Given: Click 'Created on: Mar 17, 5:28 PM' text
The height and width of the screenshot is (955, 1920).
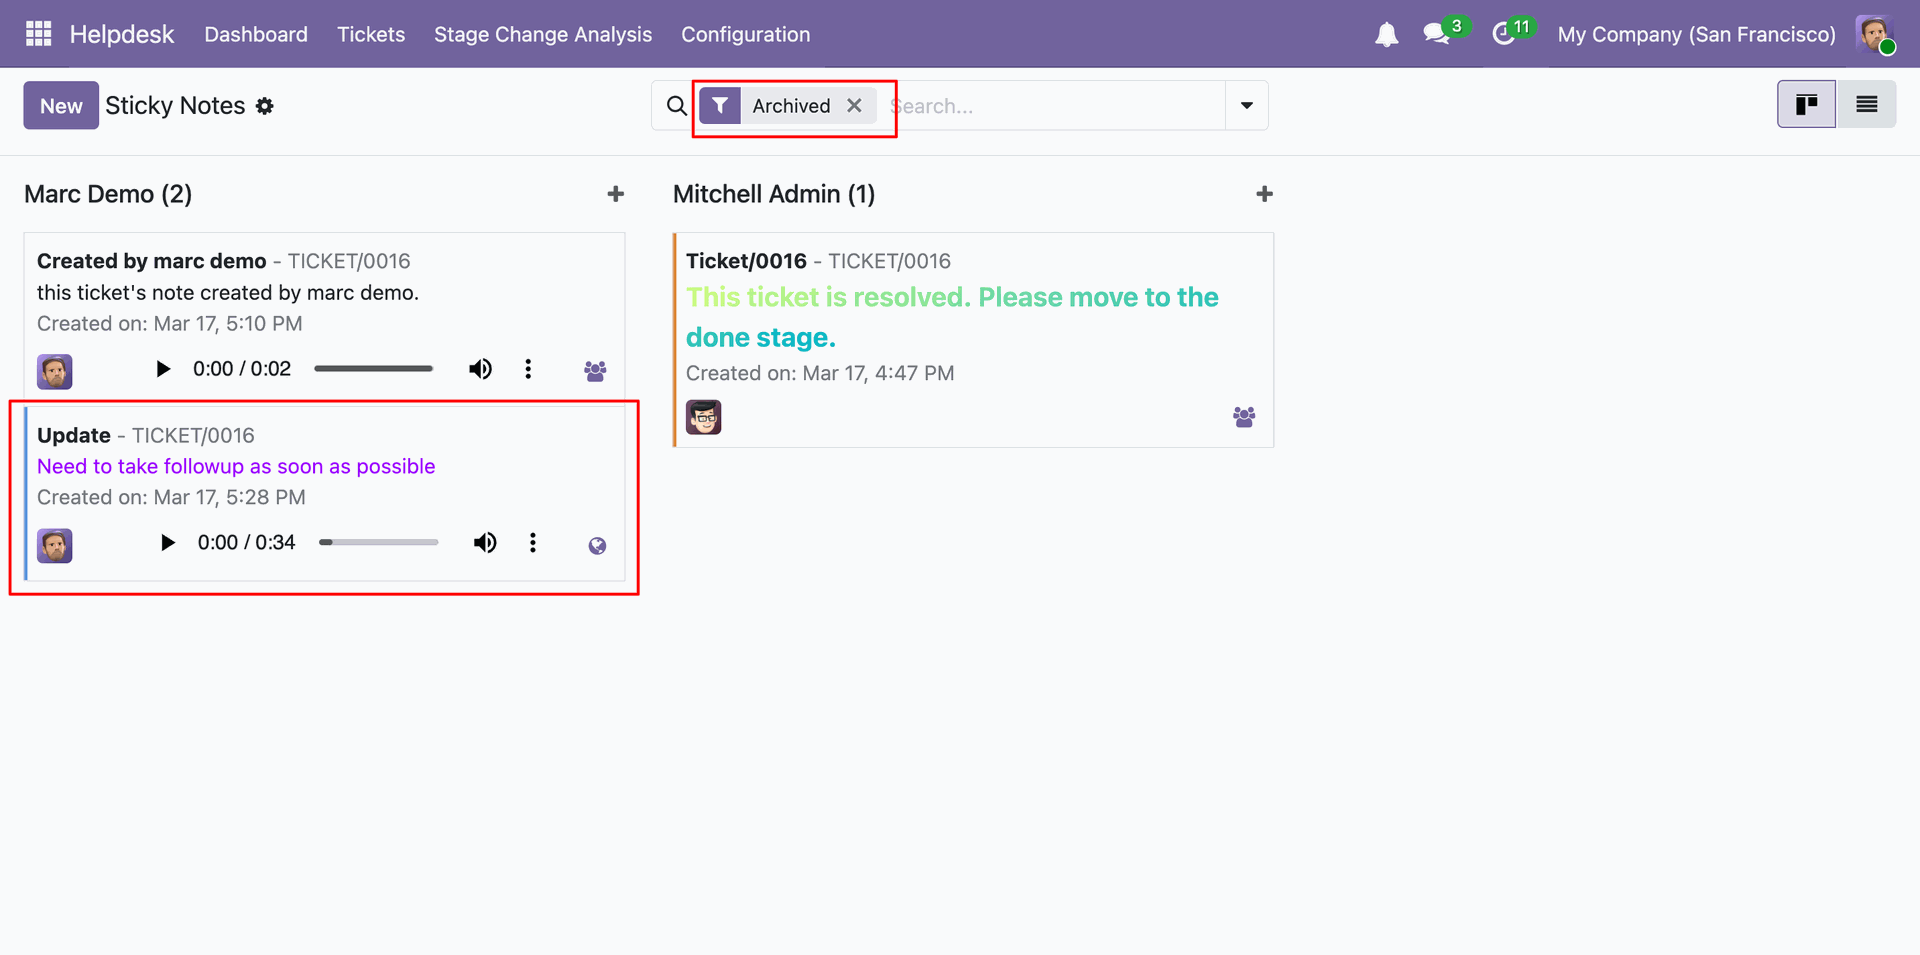Looking at the screenshot, I should [x=171, y=497].
